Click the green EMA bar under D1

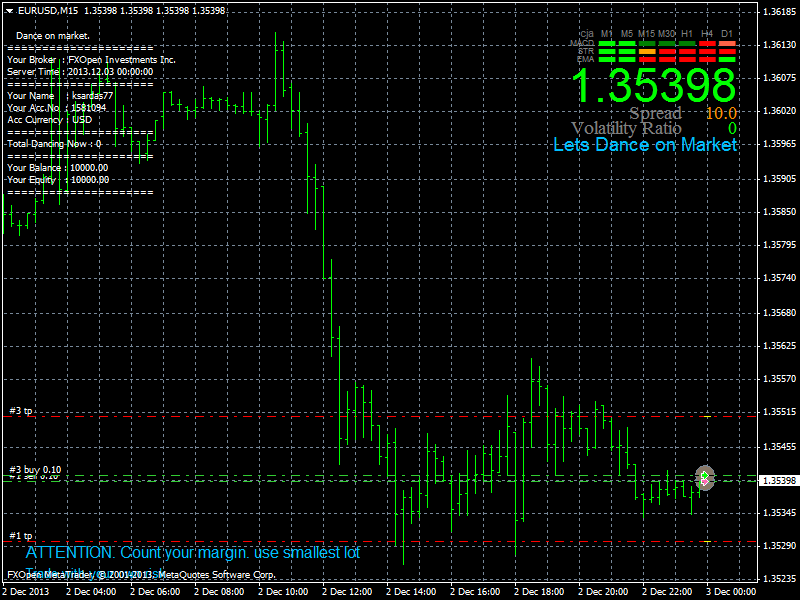727,59
